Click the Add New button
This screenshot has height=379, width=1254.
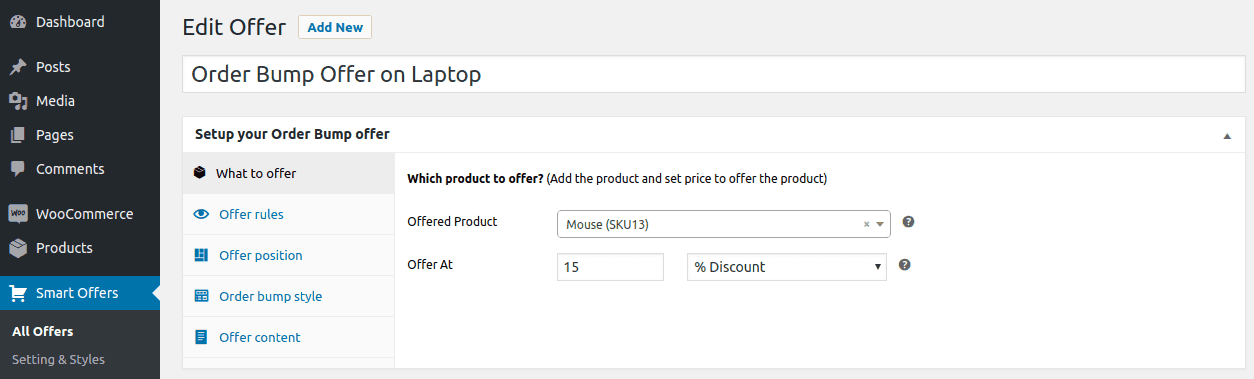(x=335, y=27)
